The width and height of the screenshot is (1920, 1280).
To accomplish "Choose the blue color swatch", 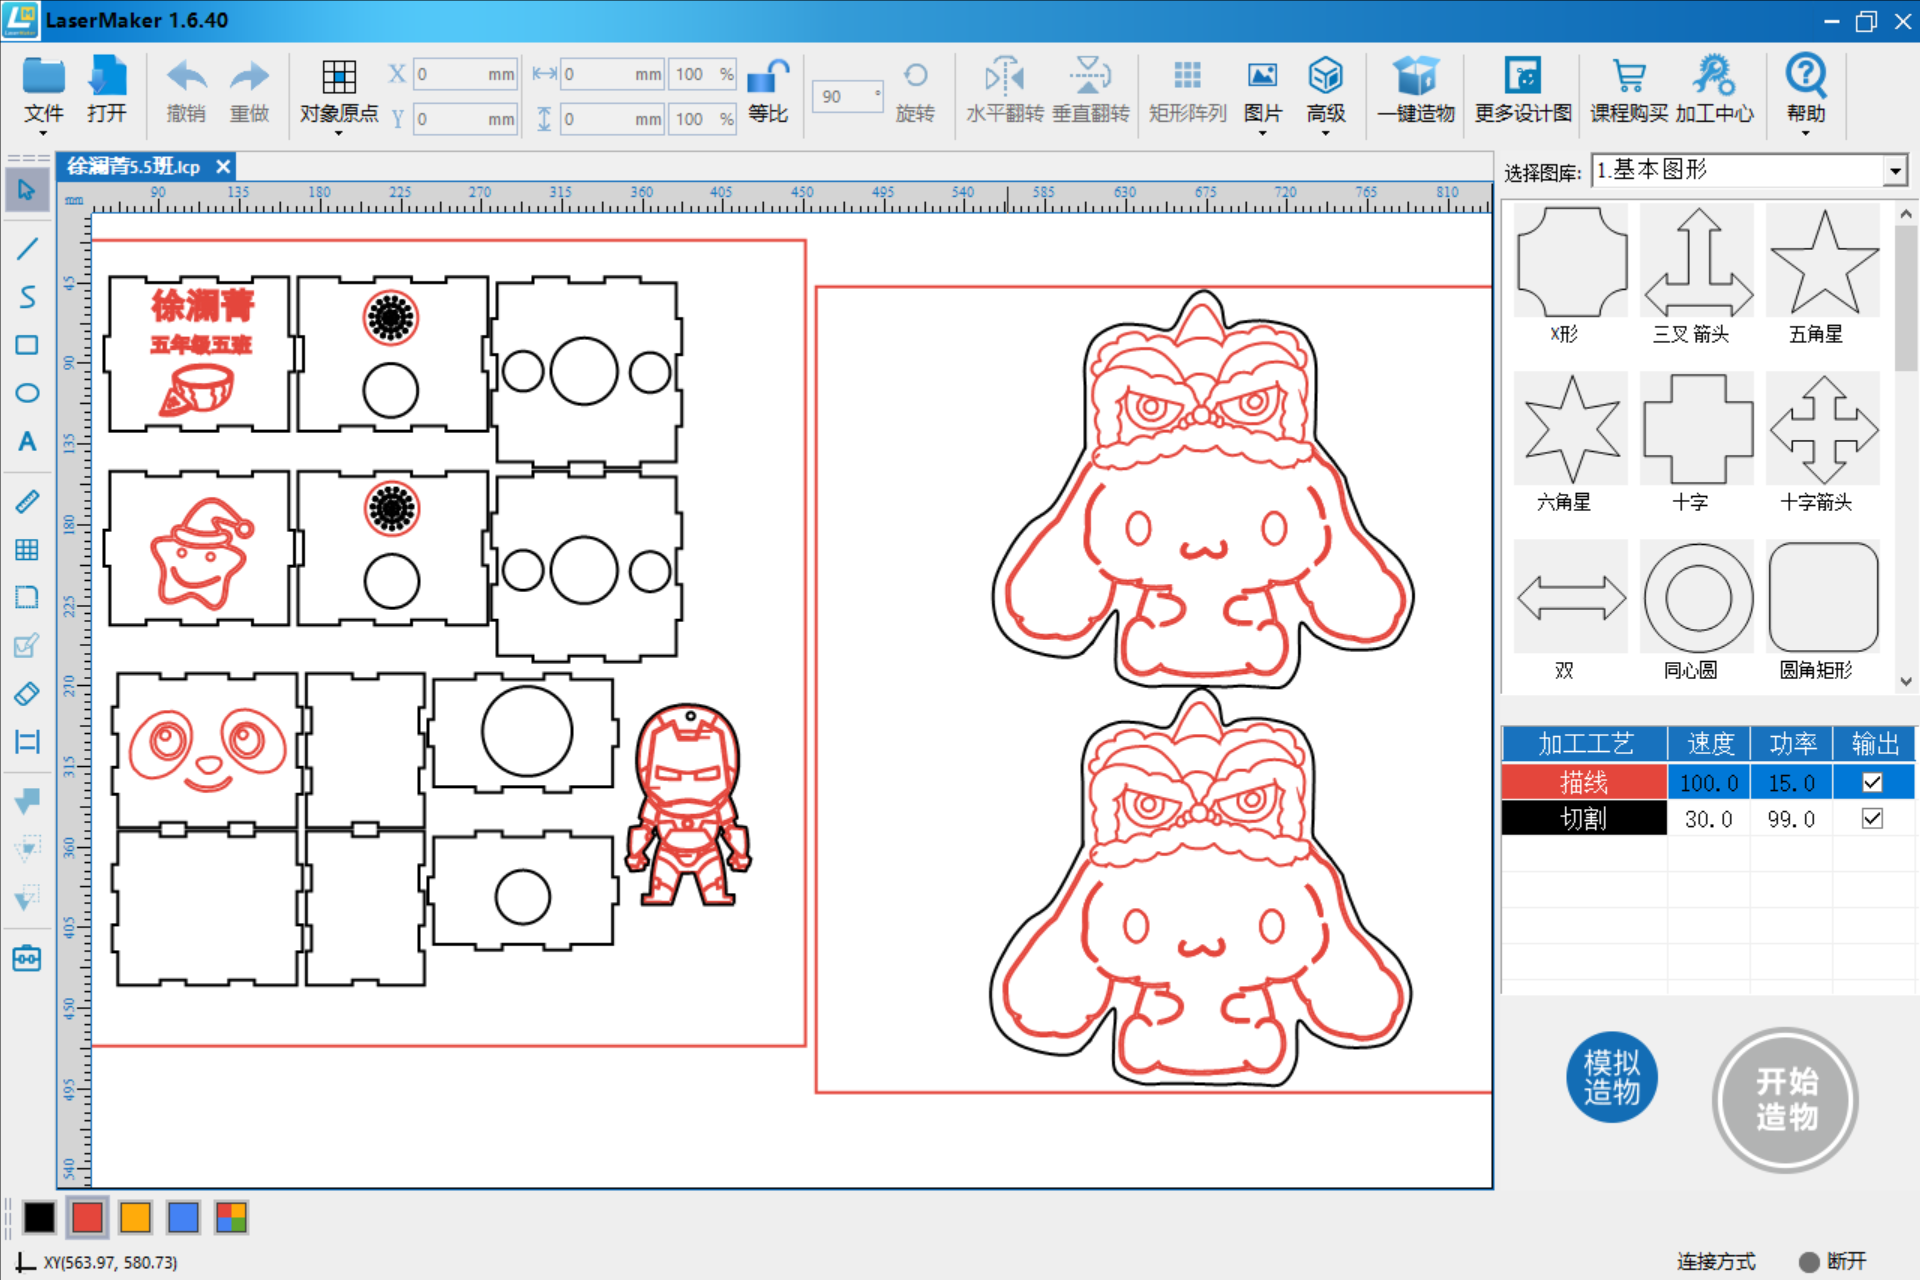I will [183, 1217].
